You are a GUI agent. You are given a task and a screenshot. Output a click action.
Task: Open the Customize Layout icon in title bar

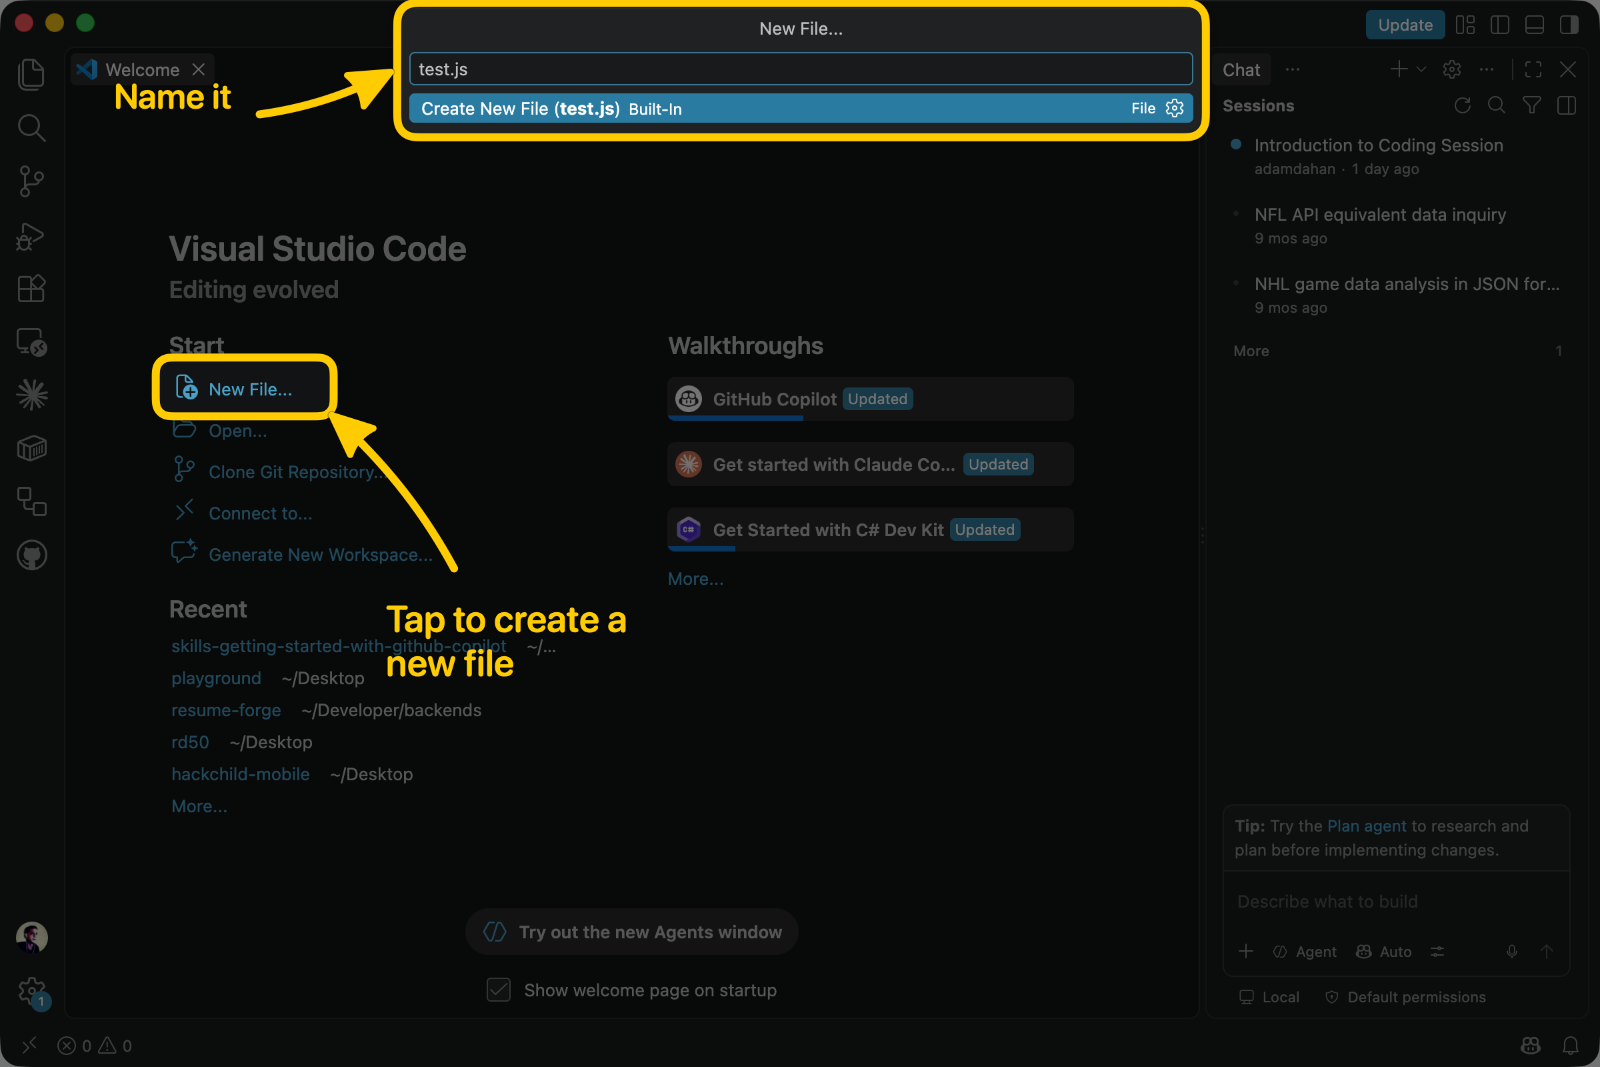tap(1465, 25)
